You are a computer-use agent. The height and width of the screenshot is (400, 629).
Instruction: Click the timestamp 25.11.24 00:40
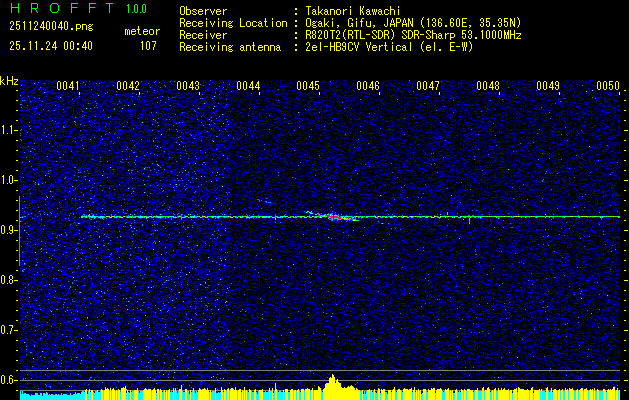[x=51, y=46]
